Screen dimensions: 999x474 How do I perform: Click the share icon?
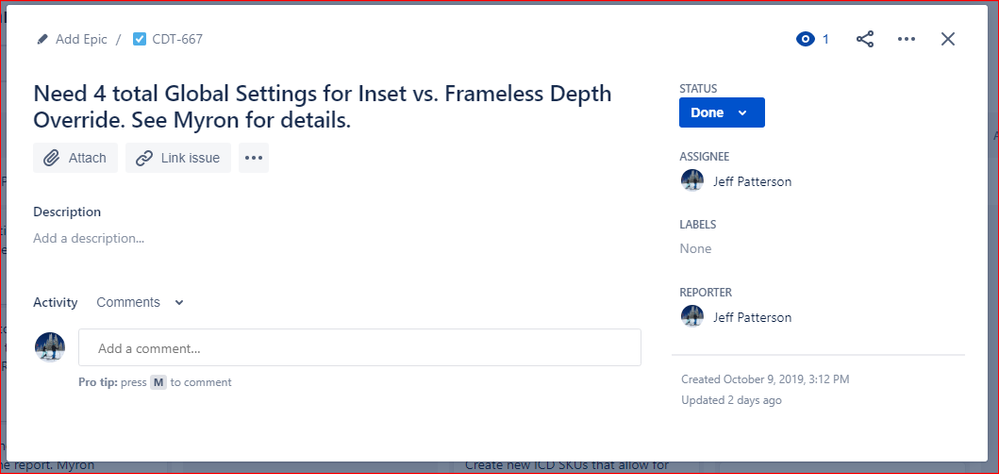(865, 40)
